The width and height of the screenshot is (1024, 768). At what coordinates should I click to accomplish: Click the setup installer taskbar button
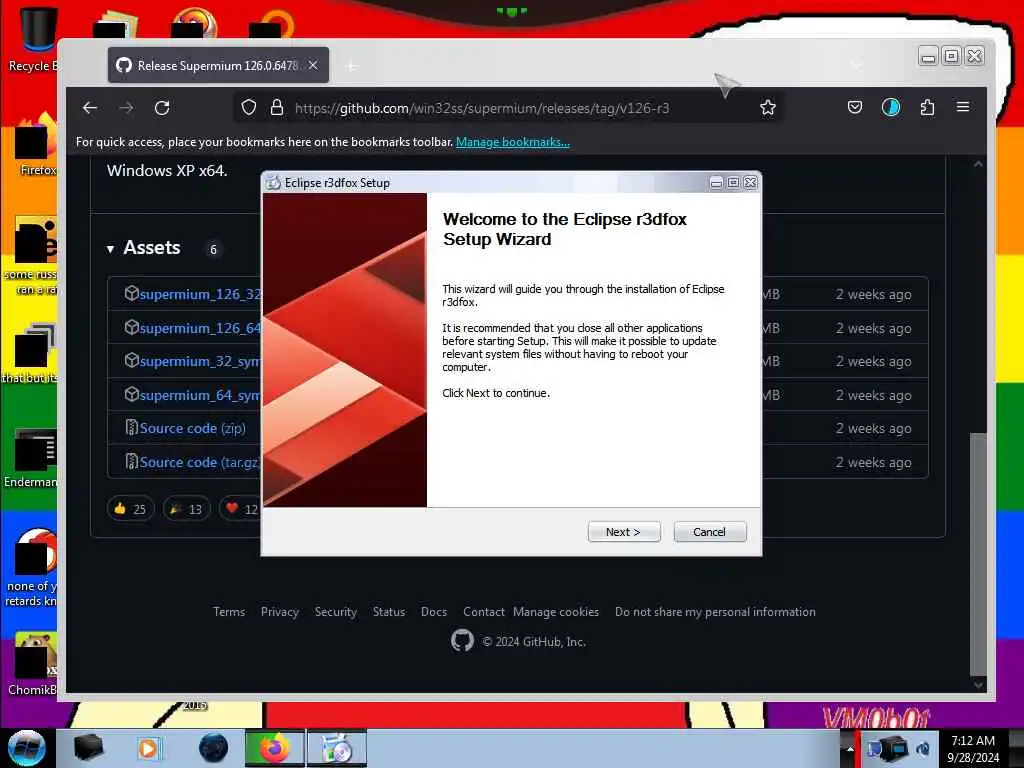click(x=337, y=748)
